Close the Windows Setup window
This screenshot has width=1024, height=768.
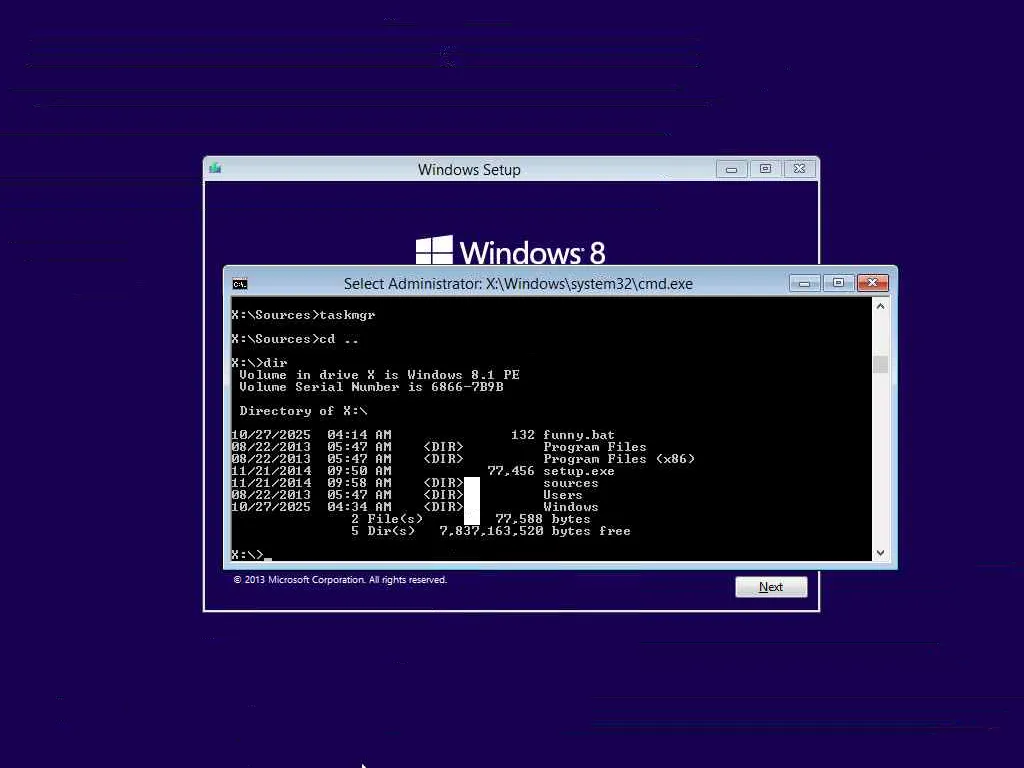coord(799,169)
